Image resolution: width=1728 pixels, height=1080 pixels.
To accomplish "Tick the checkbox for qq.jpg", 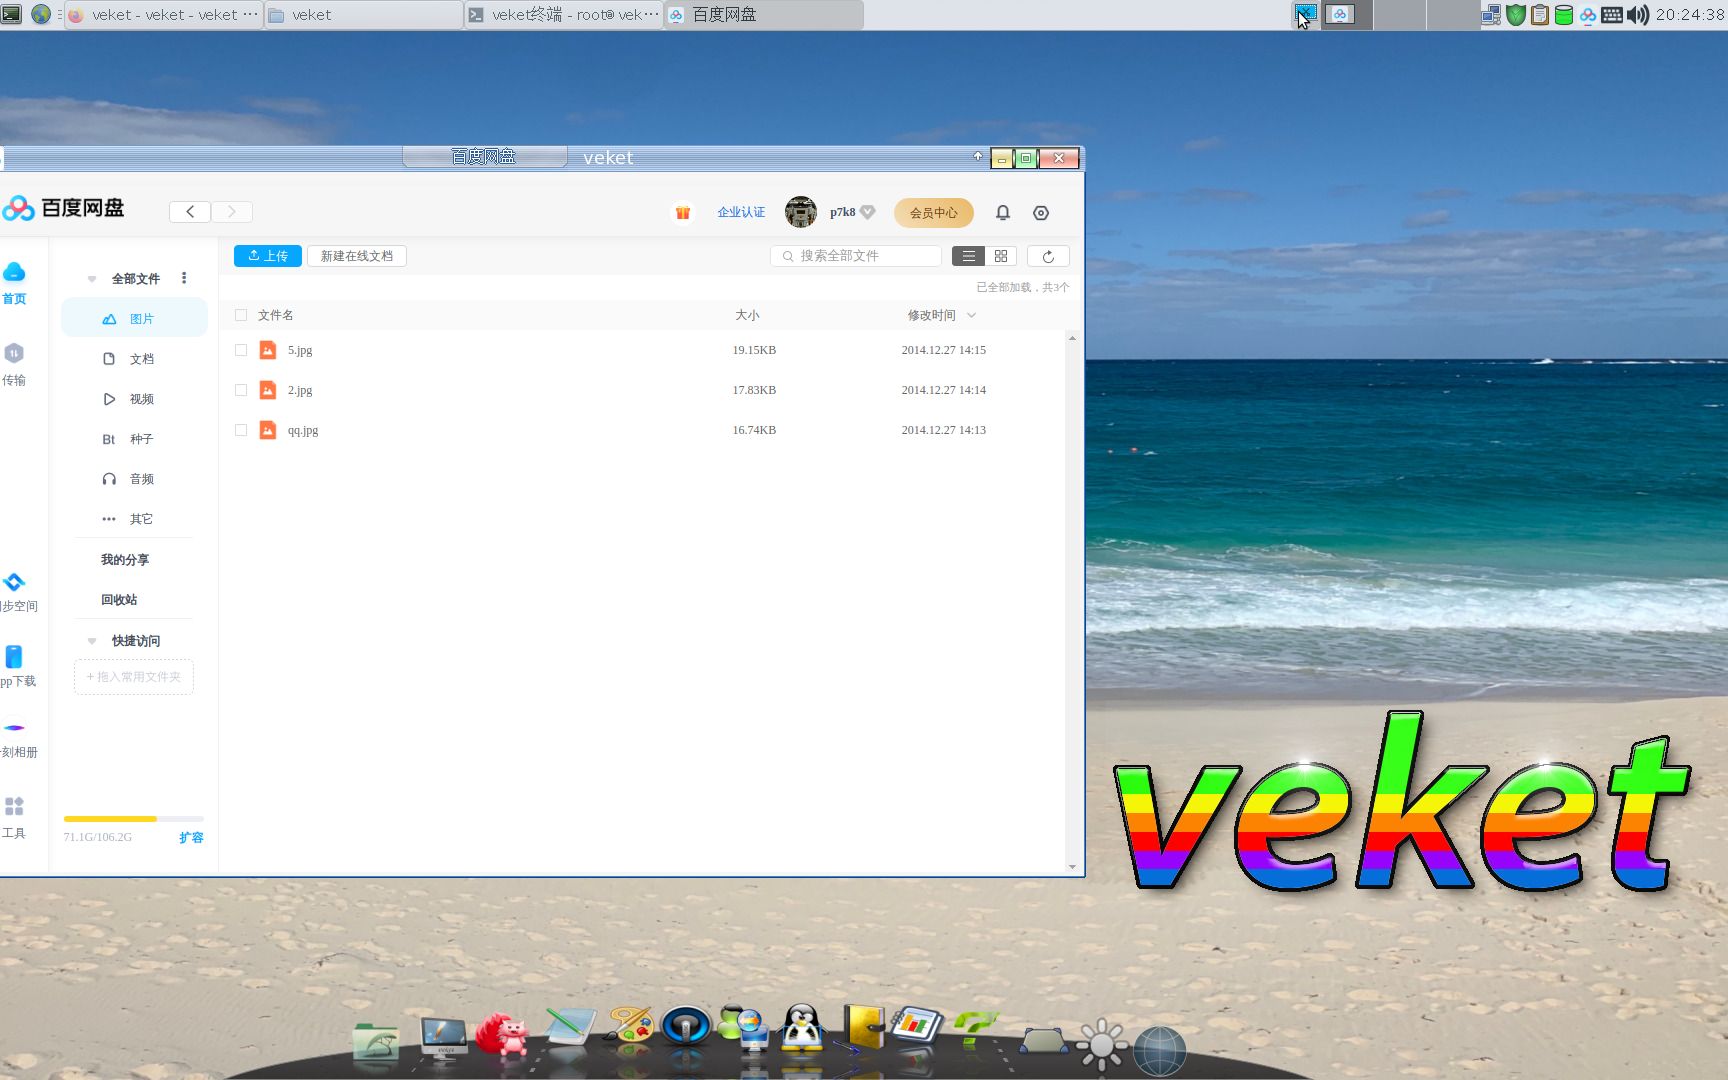I will [241, 430].
